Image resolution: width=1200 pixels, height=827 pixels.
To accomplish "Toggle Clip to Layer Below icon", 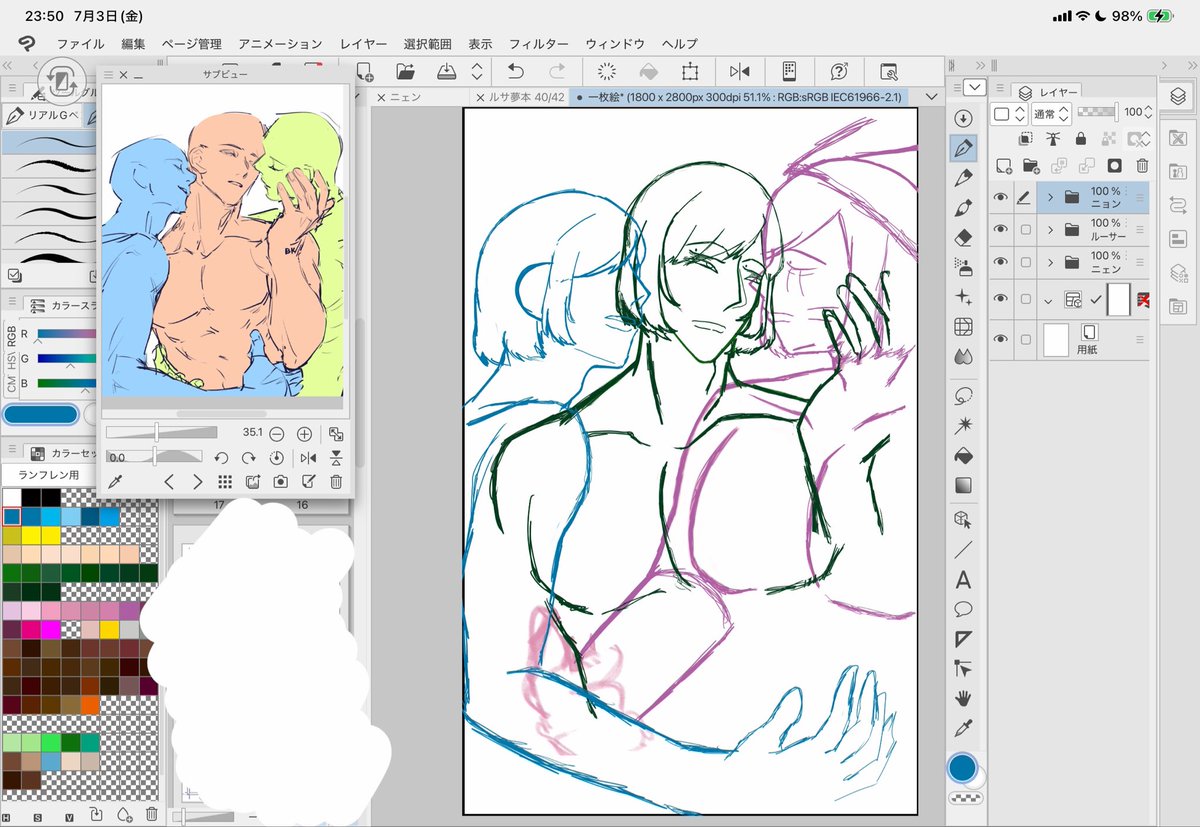I will point(1025,140).
